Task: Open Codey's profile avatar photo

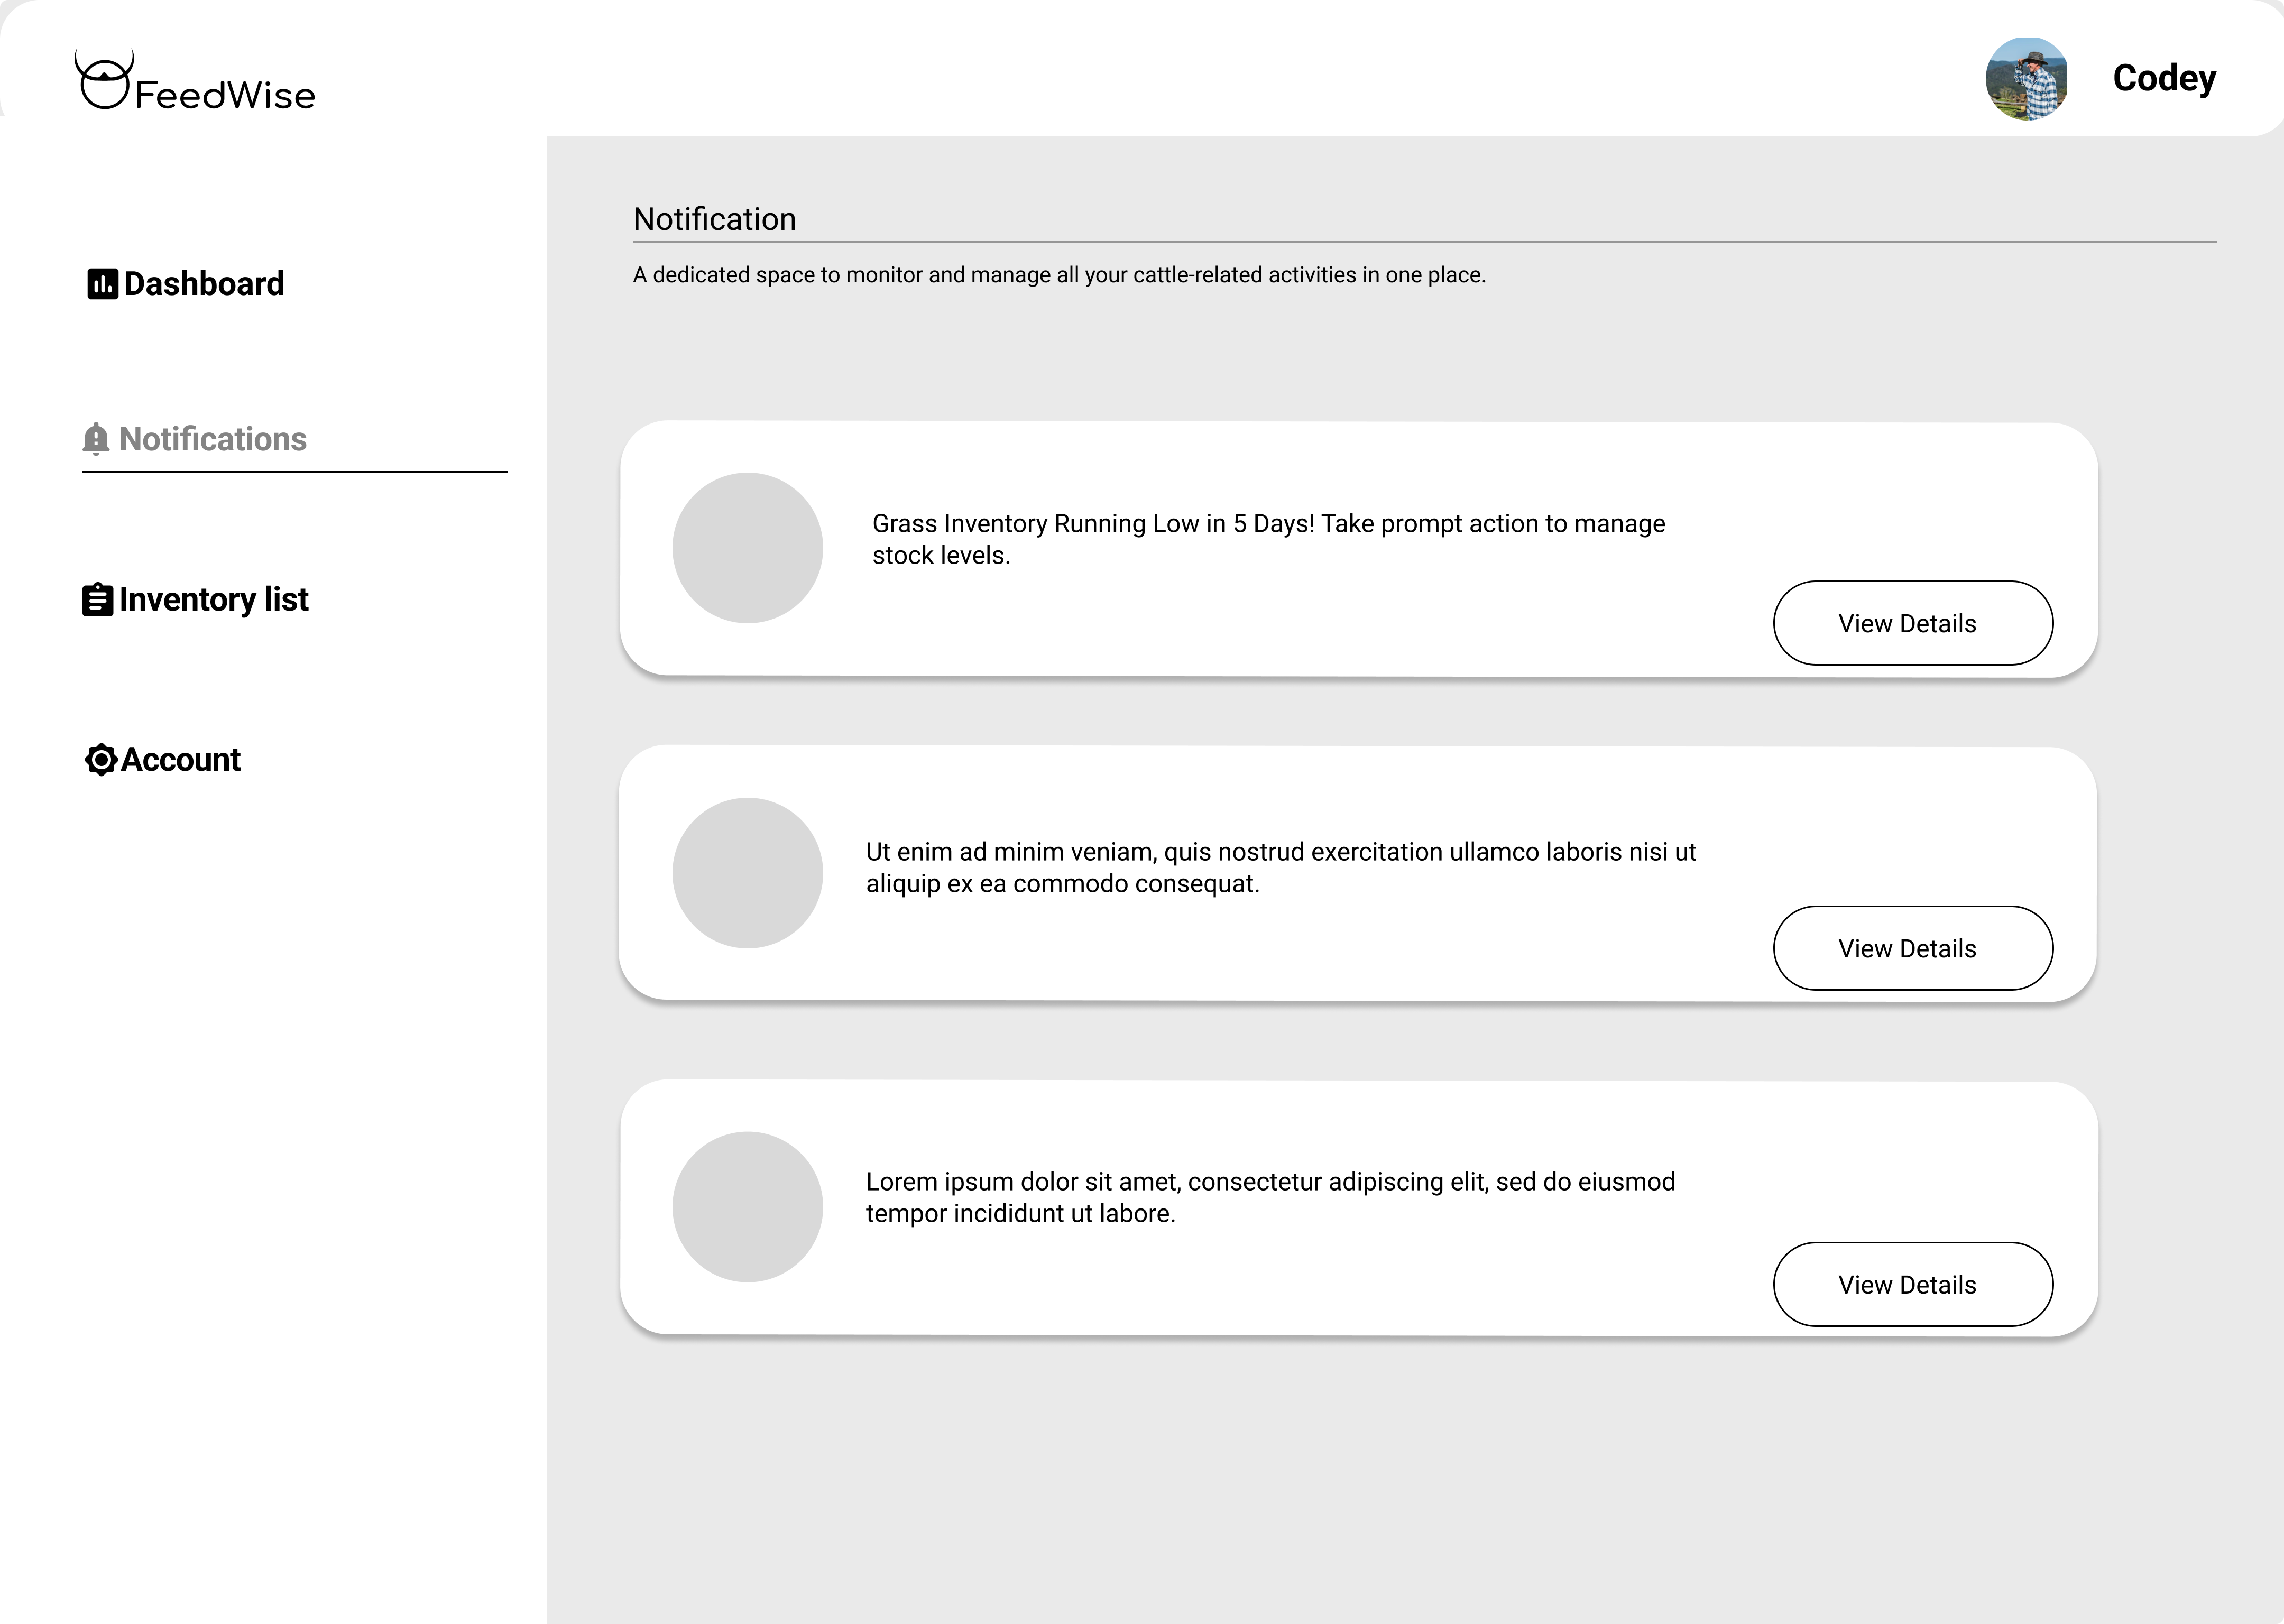Action: point(2026,79)
